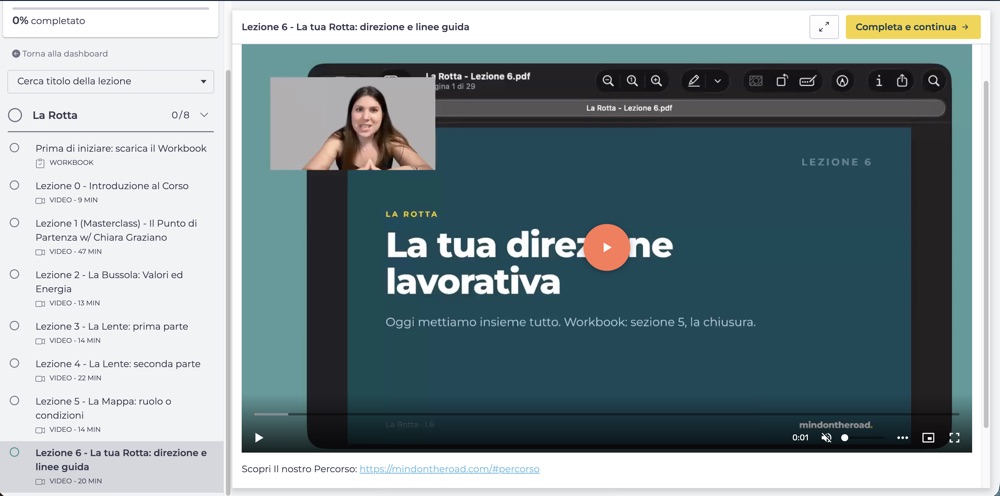This screenshot has height=496, width=1000.
Task: Play the video with the orange center button
Action: [x=607, y=247]
